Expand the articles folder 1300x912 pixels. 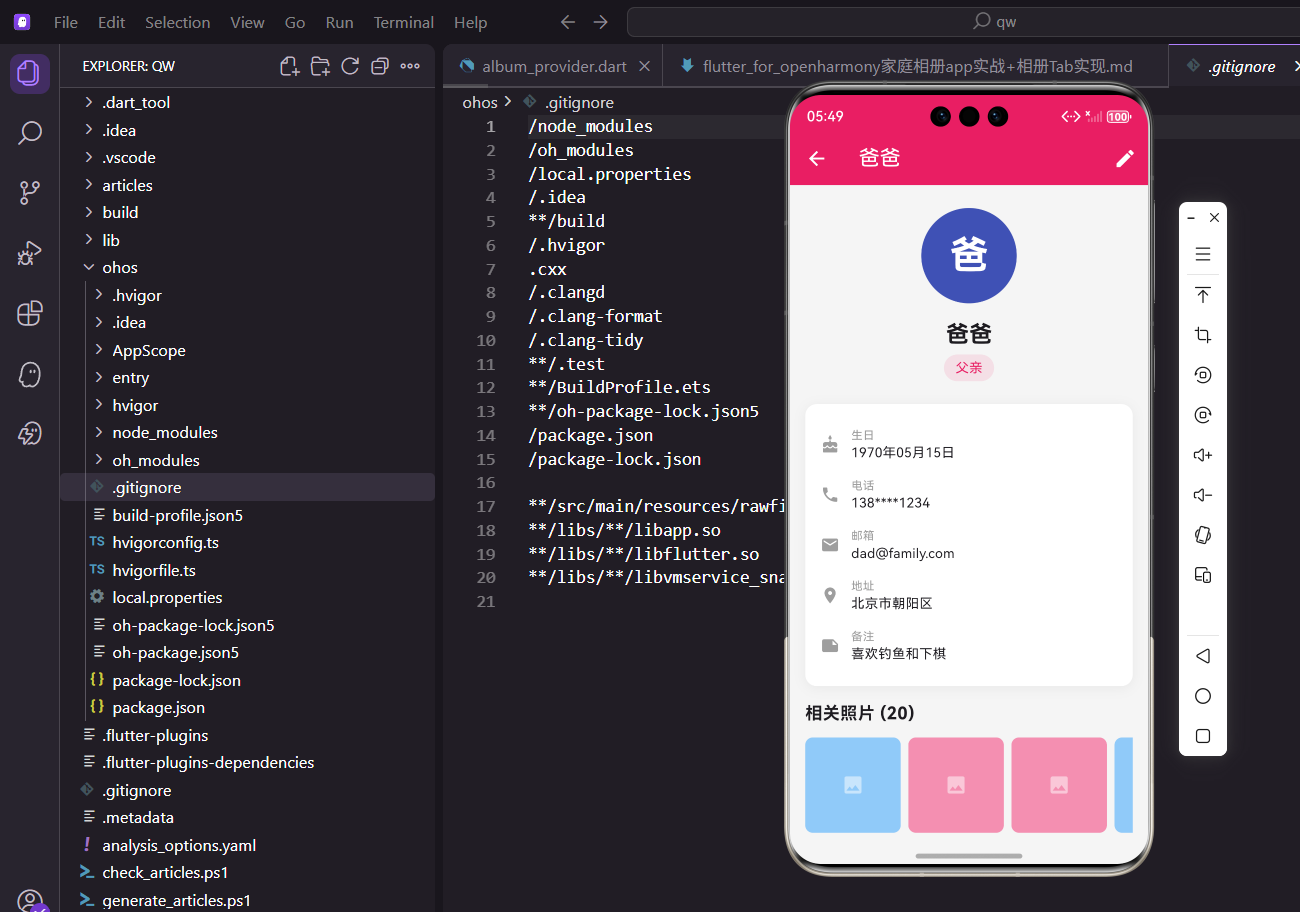(247, 185)
